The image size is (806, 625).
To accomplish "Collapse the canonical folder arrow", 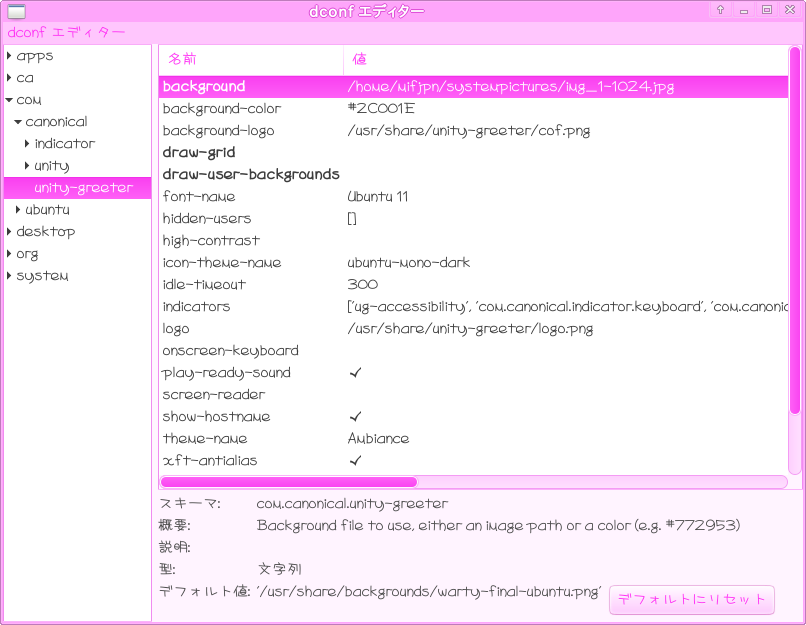I will pos(18,122).
